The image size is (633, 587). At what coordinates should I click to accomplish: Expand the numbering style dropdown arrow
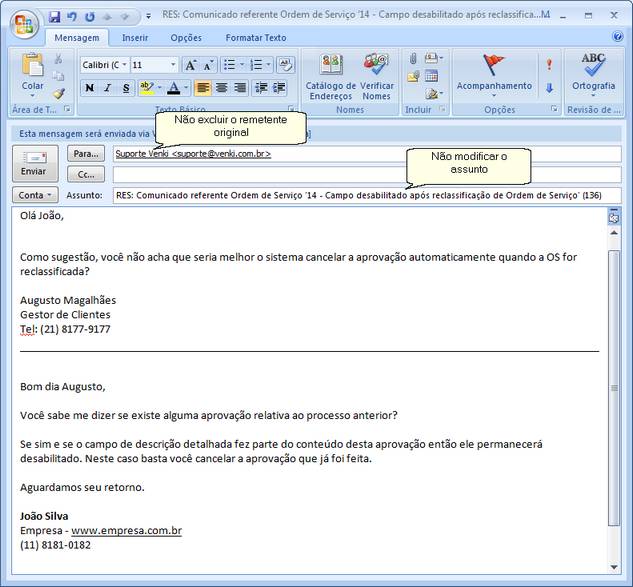click(268, 65)
